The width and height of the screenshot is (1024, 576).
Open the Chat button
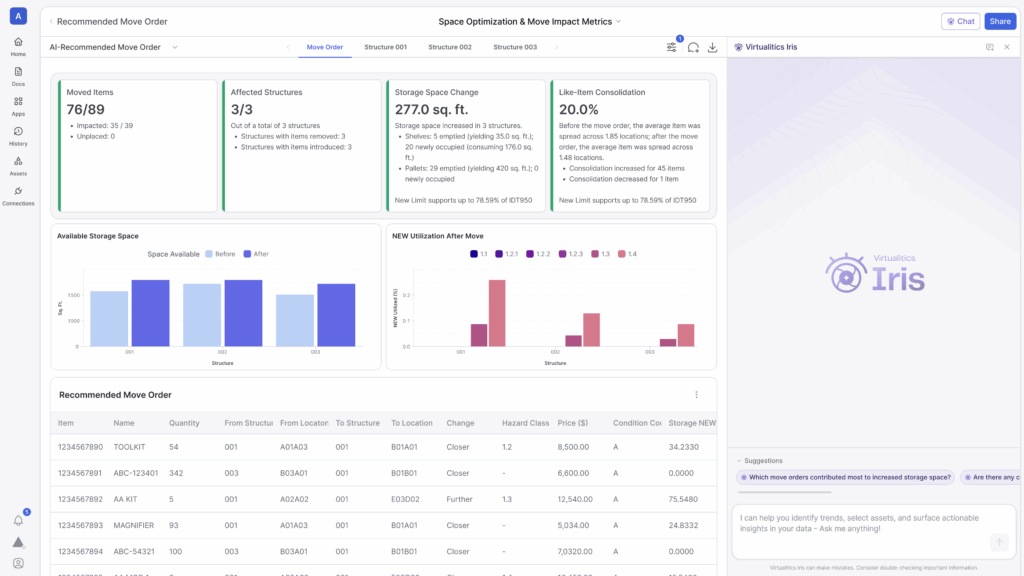[x=961, y=22]
